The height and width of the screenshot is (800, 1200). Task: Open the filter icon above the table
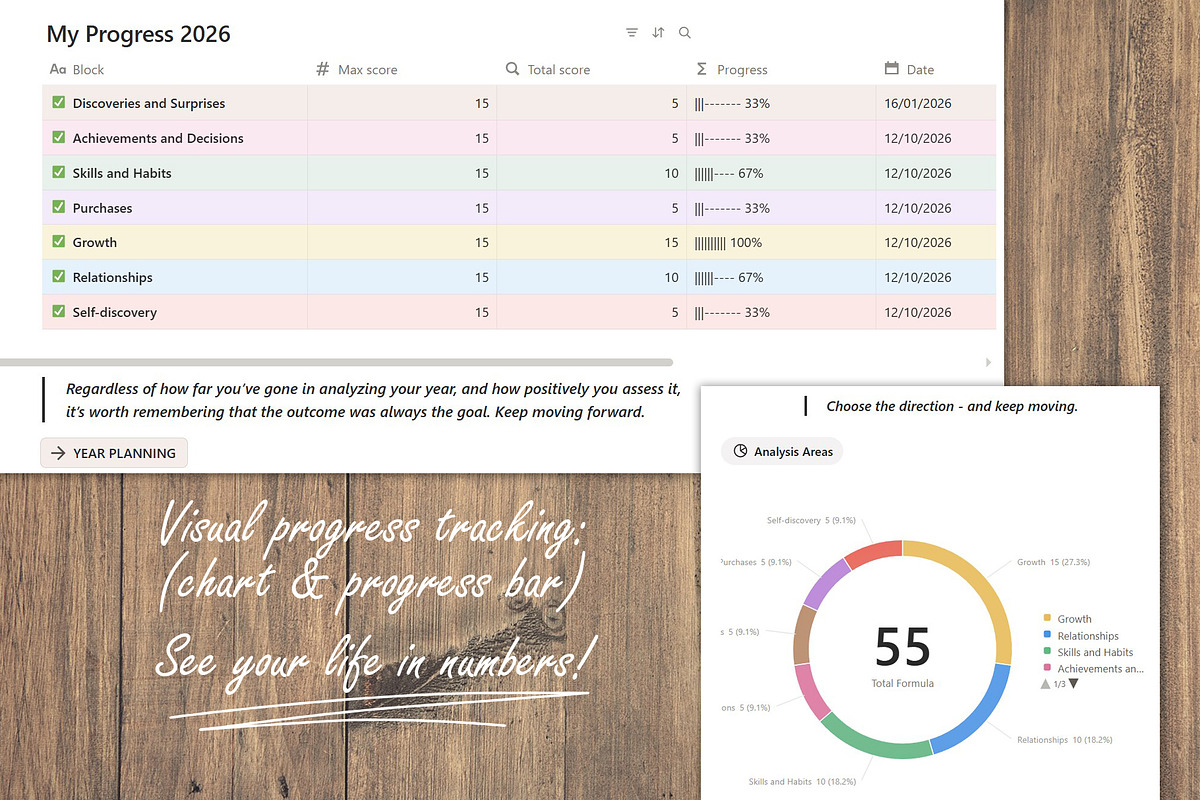(x=631, y=33)
